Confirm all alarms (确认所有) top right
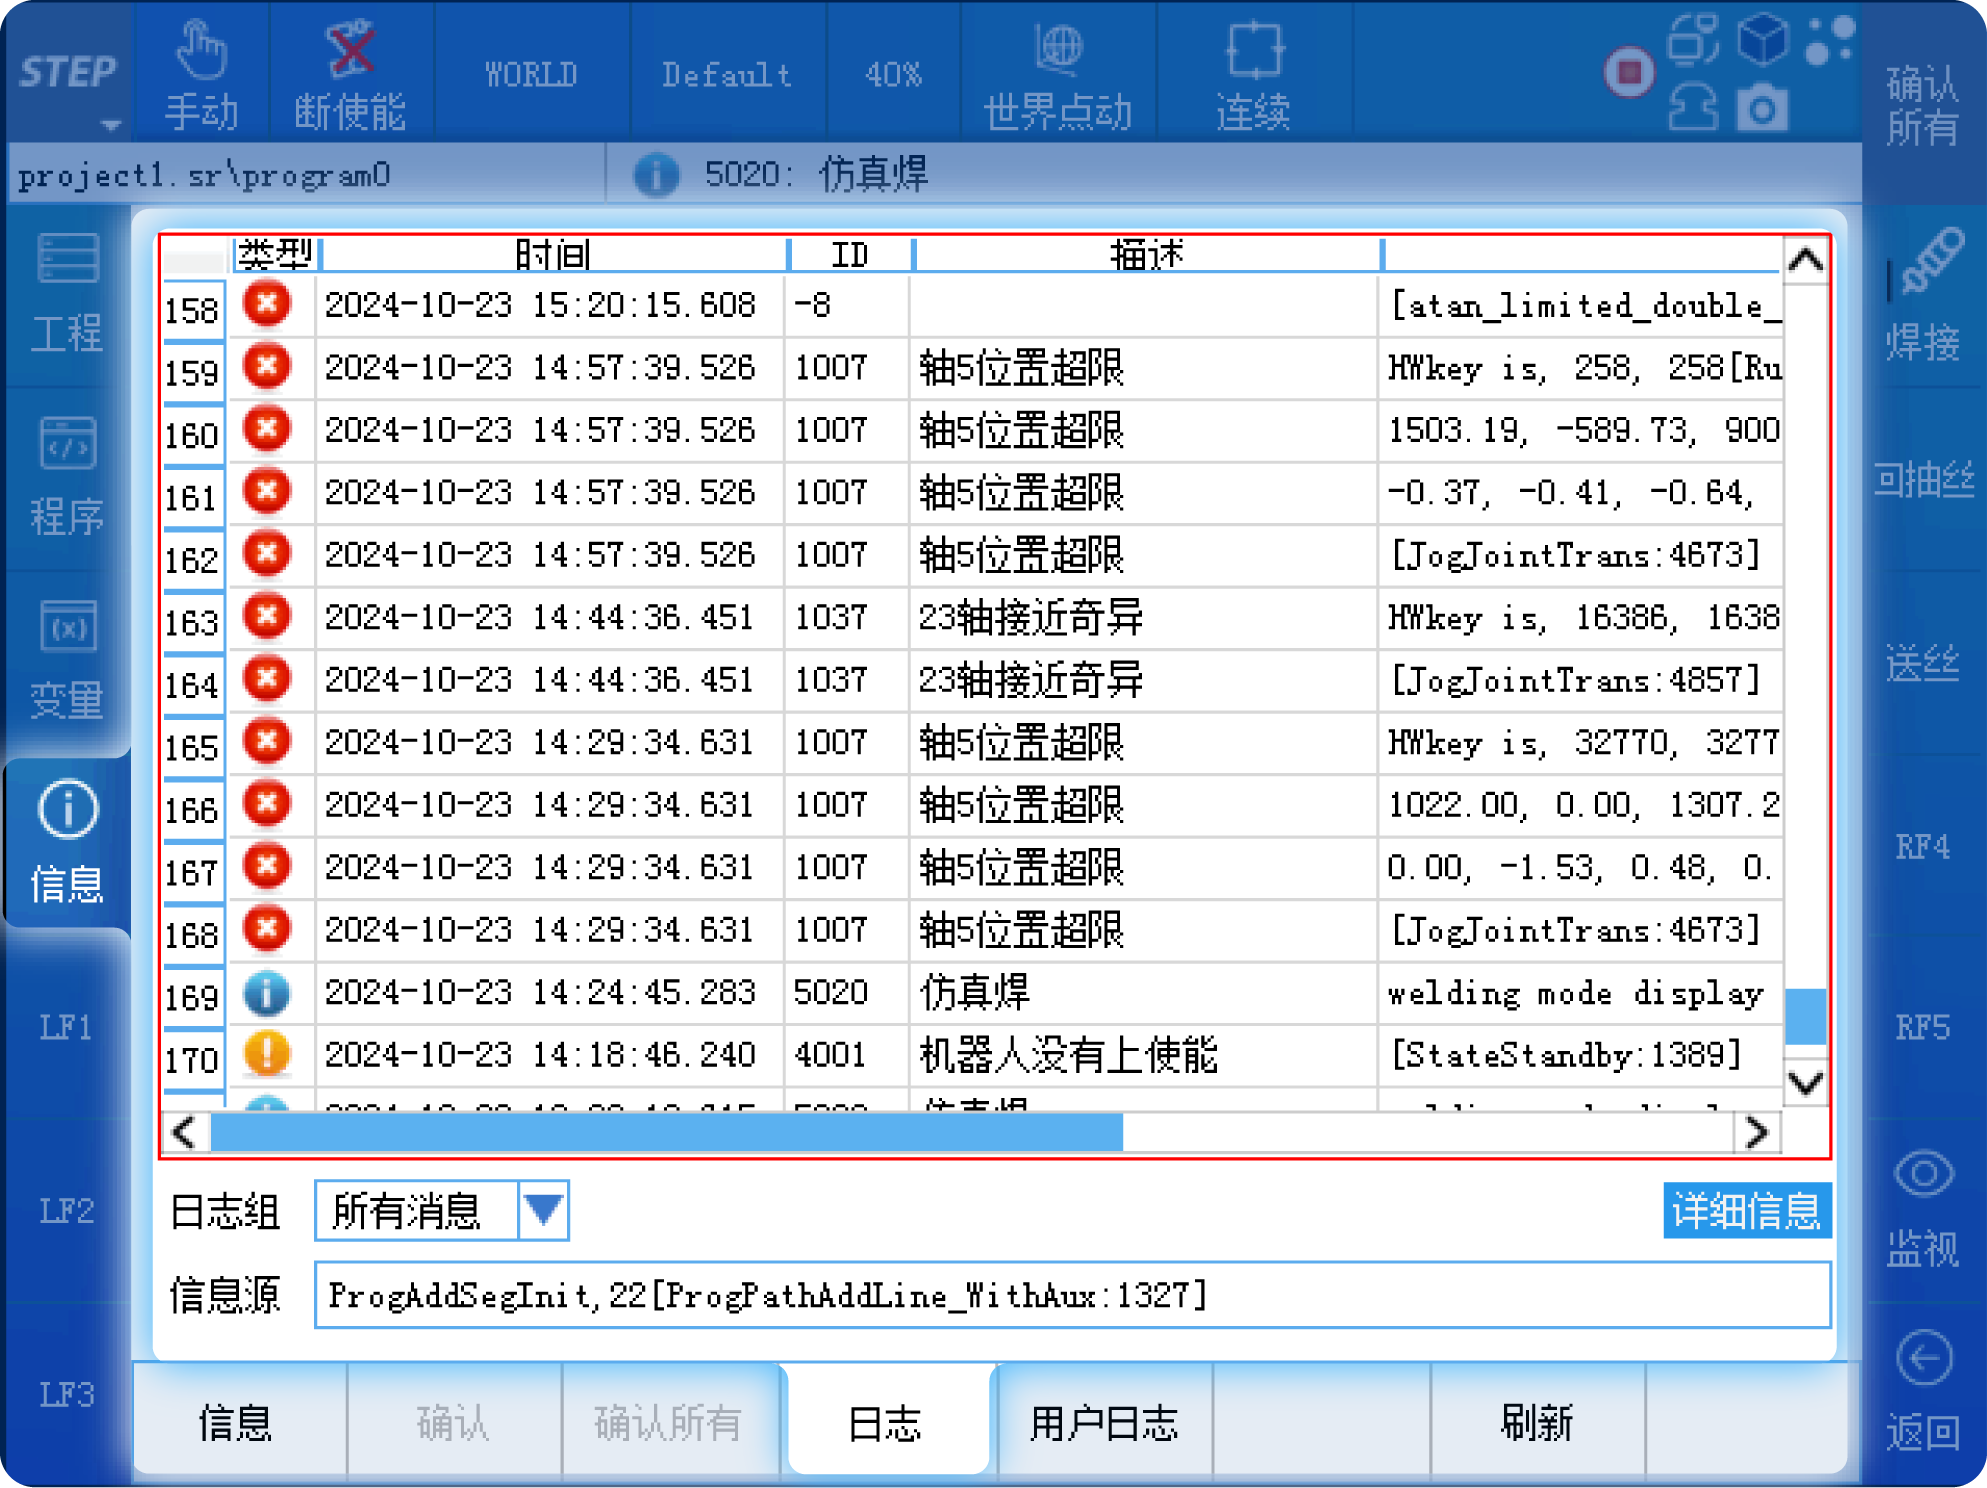The height and width of the screenshot is (1488, 1987). pyautogui.click(x=1921, y=105)
